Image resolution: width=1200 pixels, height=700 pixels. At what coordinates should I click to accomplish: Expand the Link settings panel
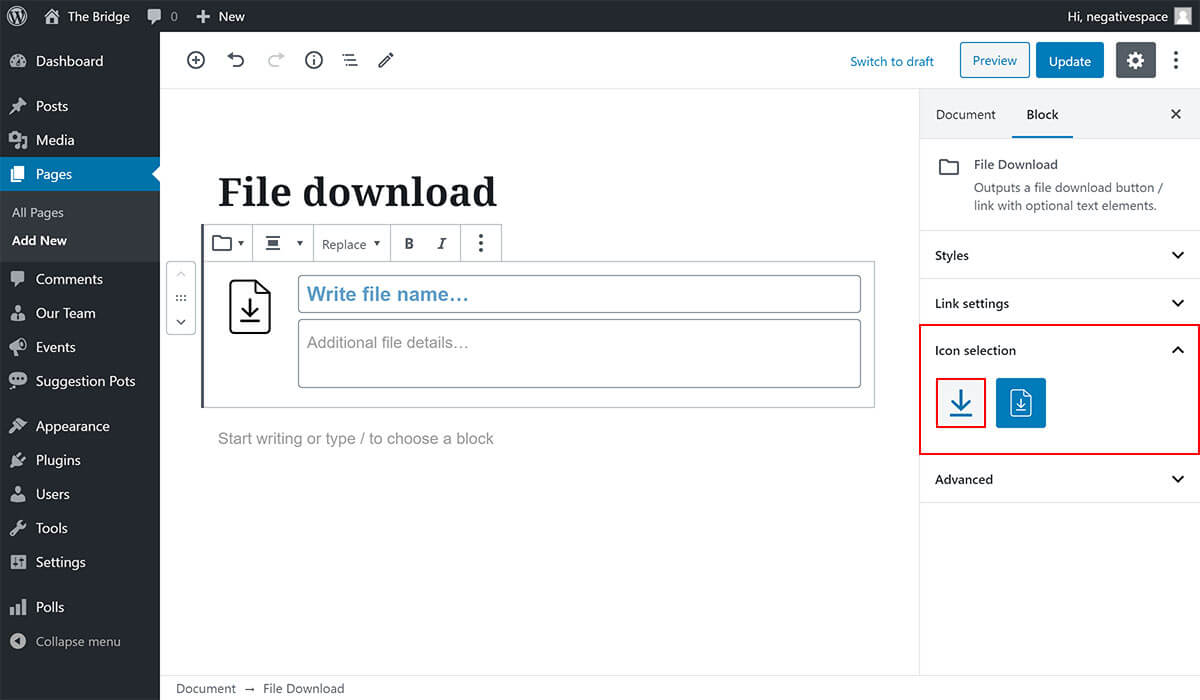coord(1059,303)
